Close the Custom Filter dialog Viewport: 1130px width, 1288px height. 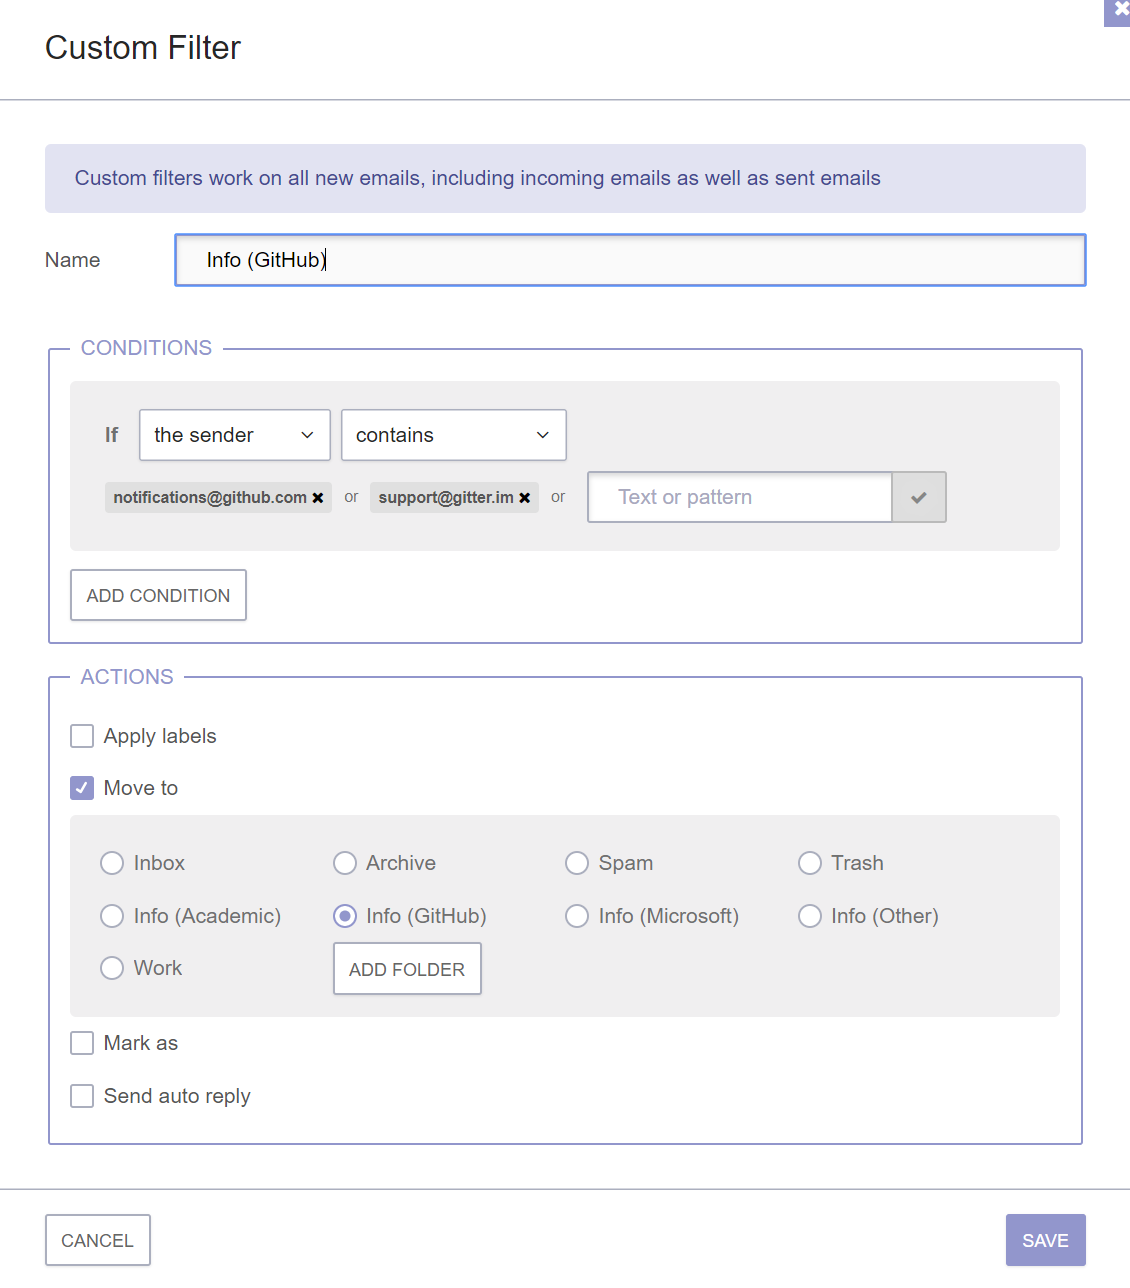pyautogui.click(x=1120, y=10)
